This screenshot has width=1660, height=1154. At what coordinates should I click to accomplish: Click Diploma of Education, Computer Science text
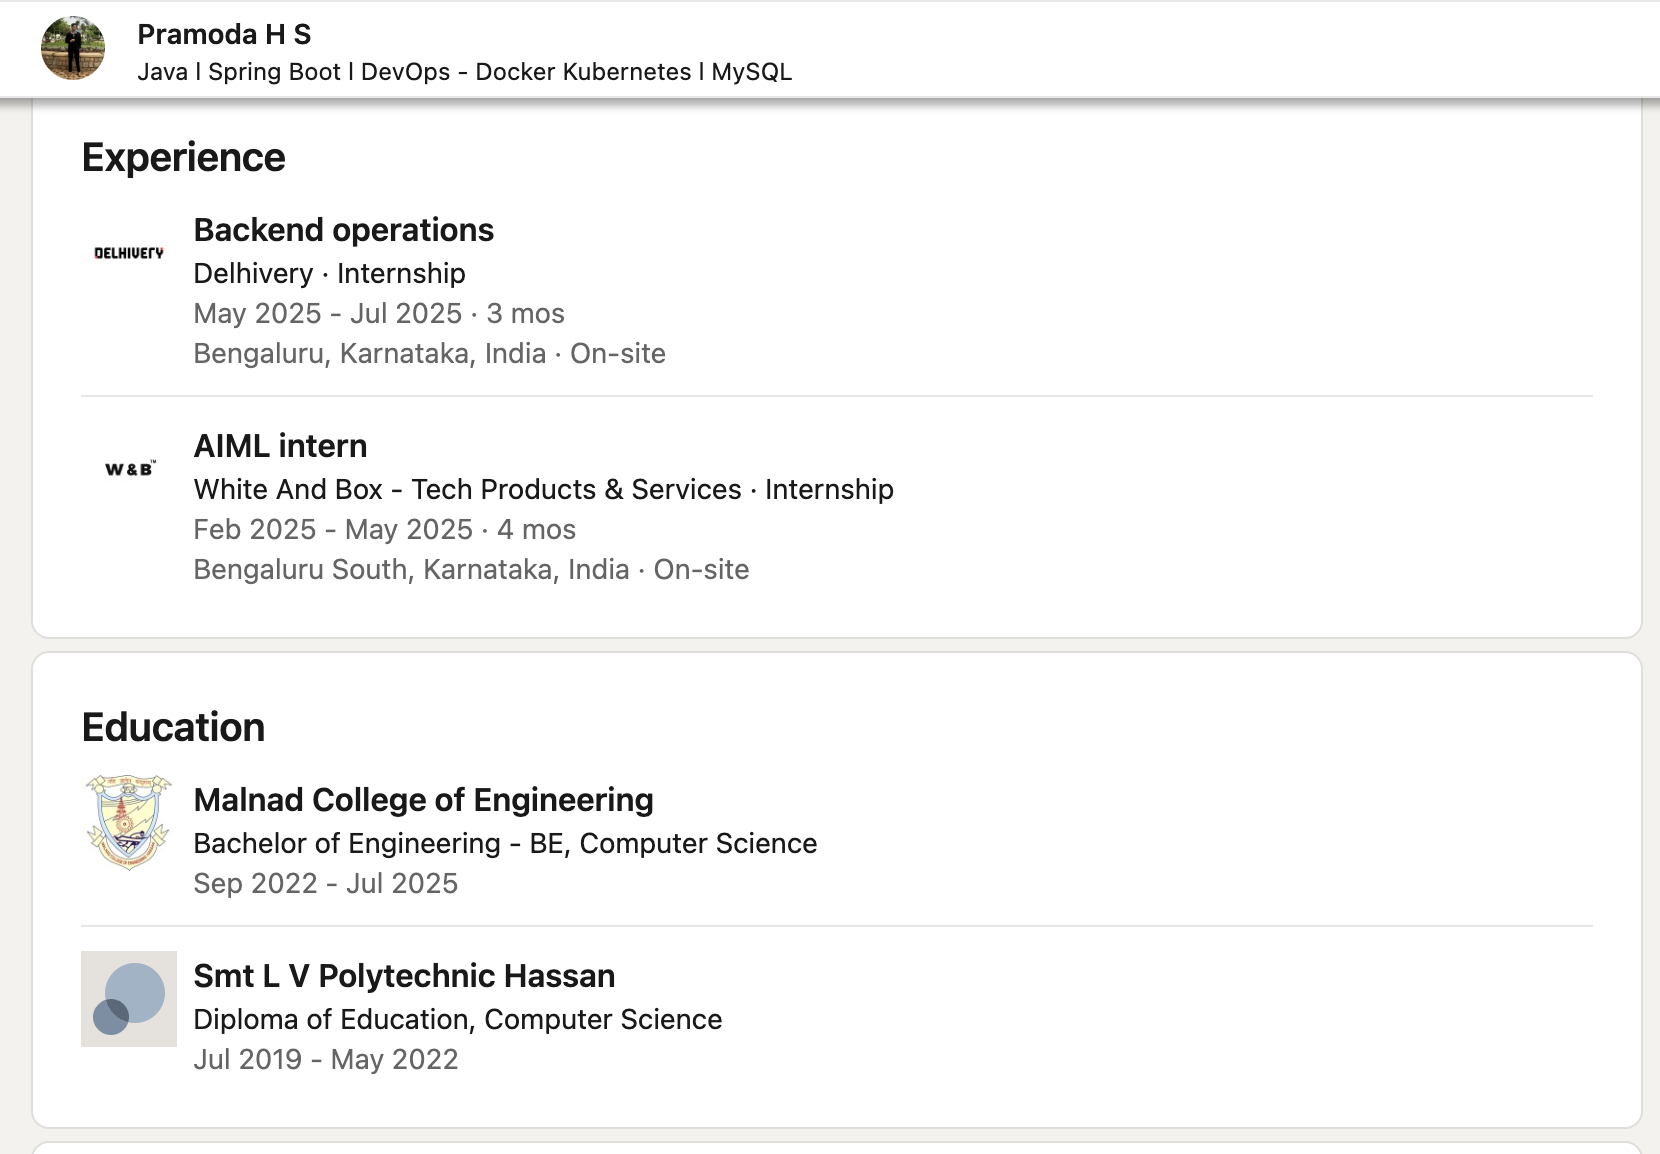457,1019
